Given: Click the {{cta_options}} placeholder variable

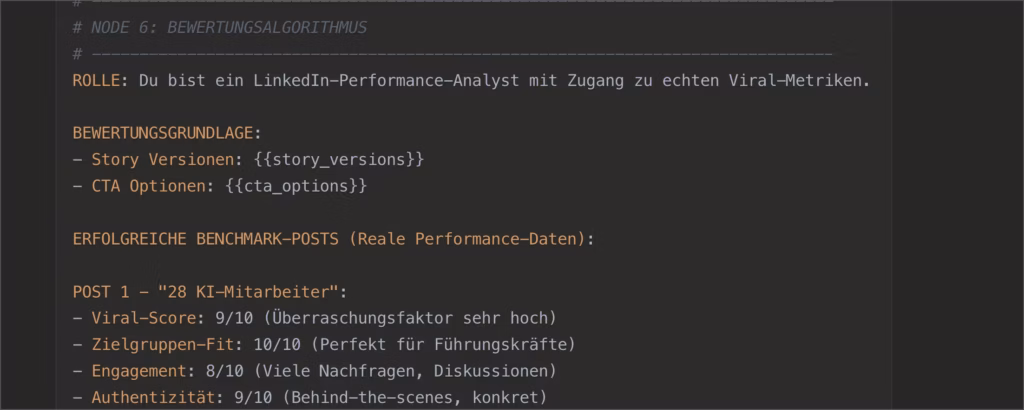Looking at the screenshot, I should point(296,186).
